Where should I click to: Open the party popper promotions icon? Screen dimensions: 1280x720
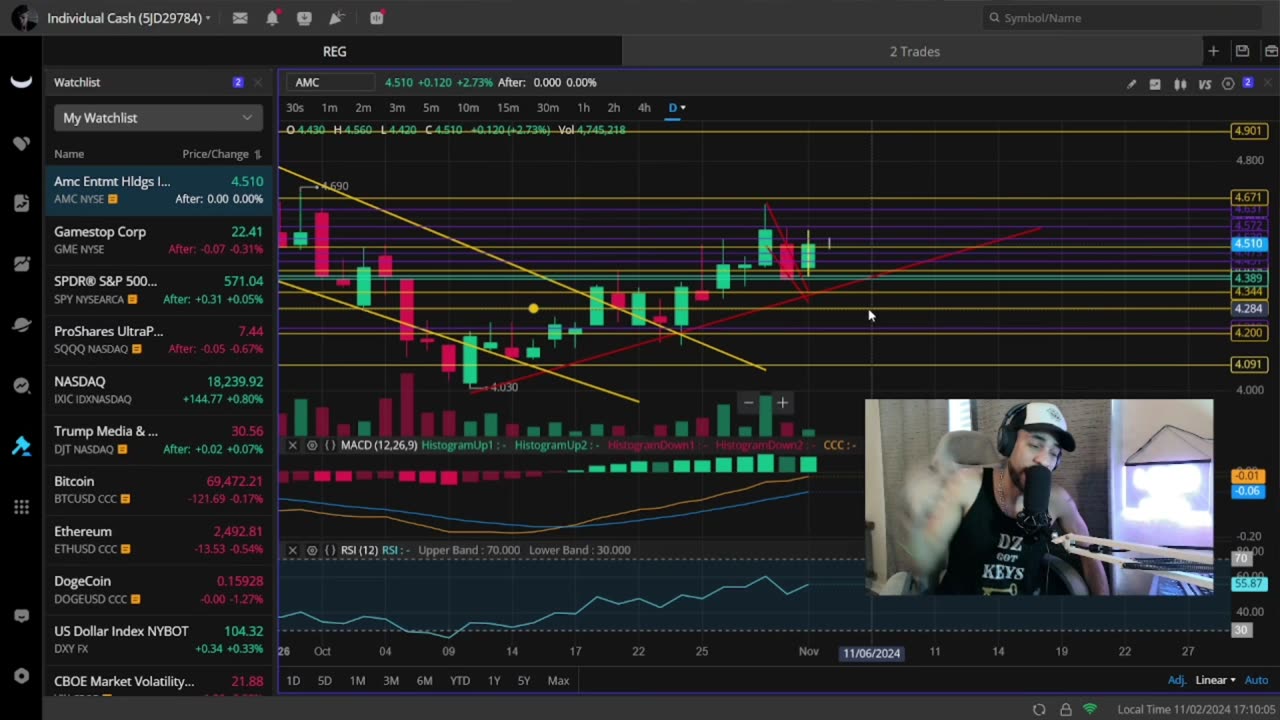coord(337,18)
